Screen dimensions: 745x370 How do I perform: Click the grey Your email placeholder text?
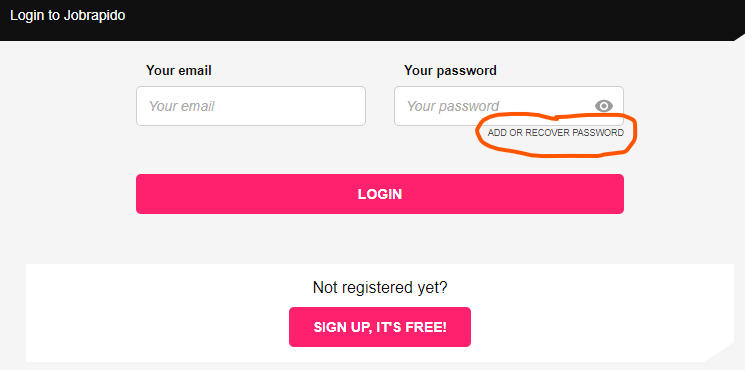181,106
